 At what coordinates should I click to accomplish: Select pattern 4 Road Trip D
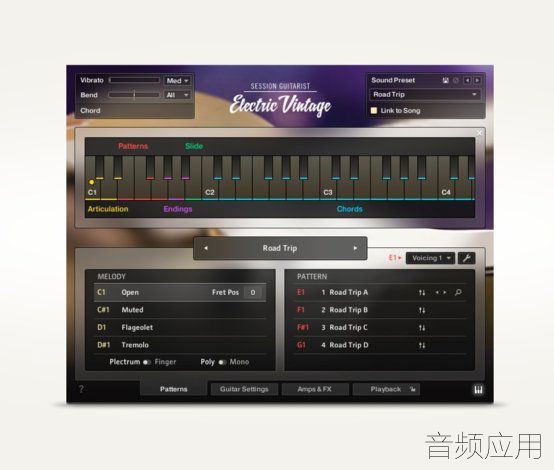380,345
